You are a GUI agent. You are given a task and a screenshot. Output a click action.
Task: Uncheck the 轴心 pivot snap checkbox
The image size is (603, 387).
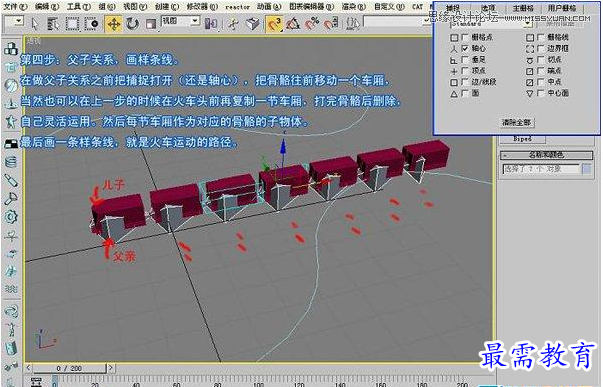point(465,48)
